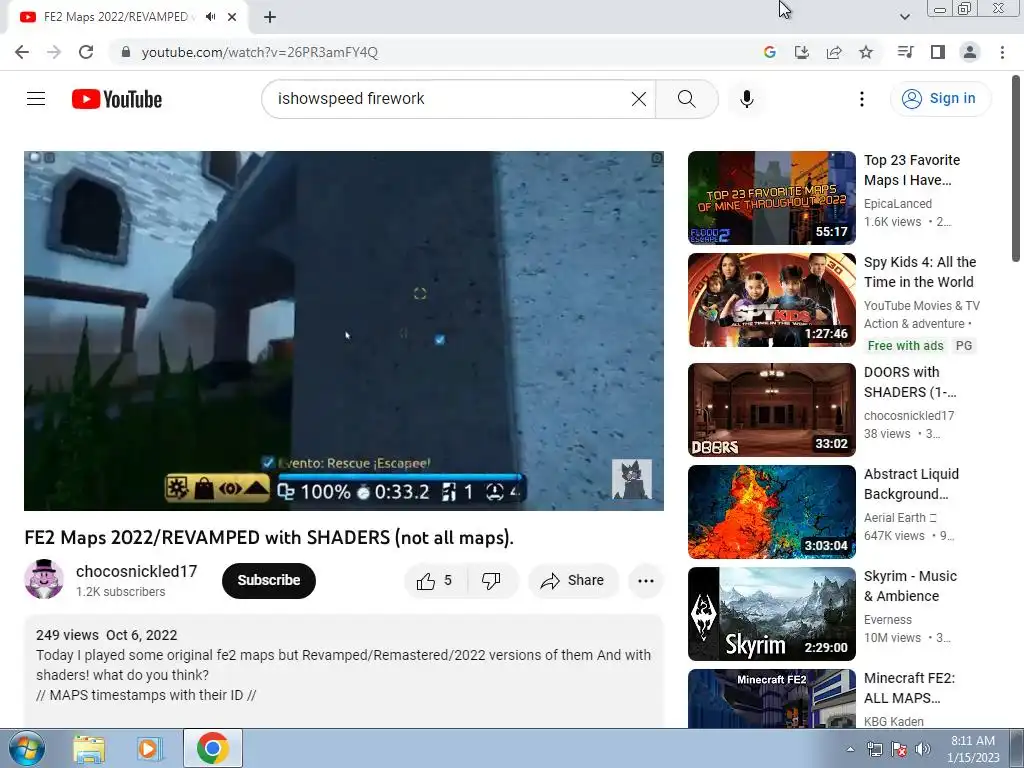Click the "249 views Oct 6, 2022" text

tap(106, 635)
